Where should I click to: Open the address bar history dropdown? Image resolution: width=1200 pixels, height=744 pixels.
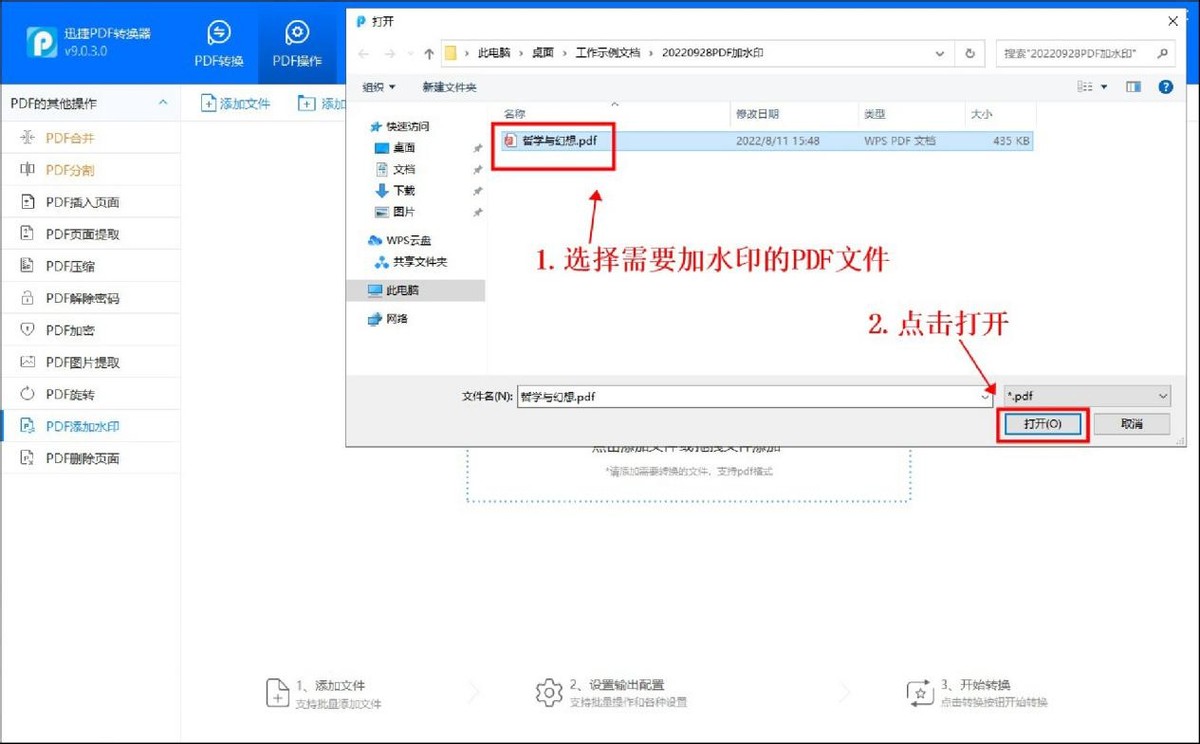[939, 54]
